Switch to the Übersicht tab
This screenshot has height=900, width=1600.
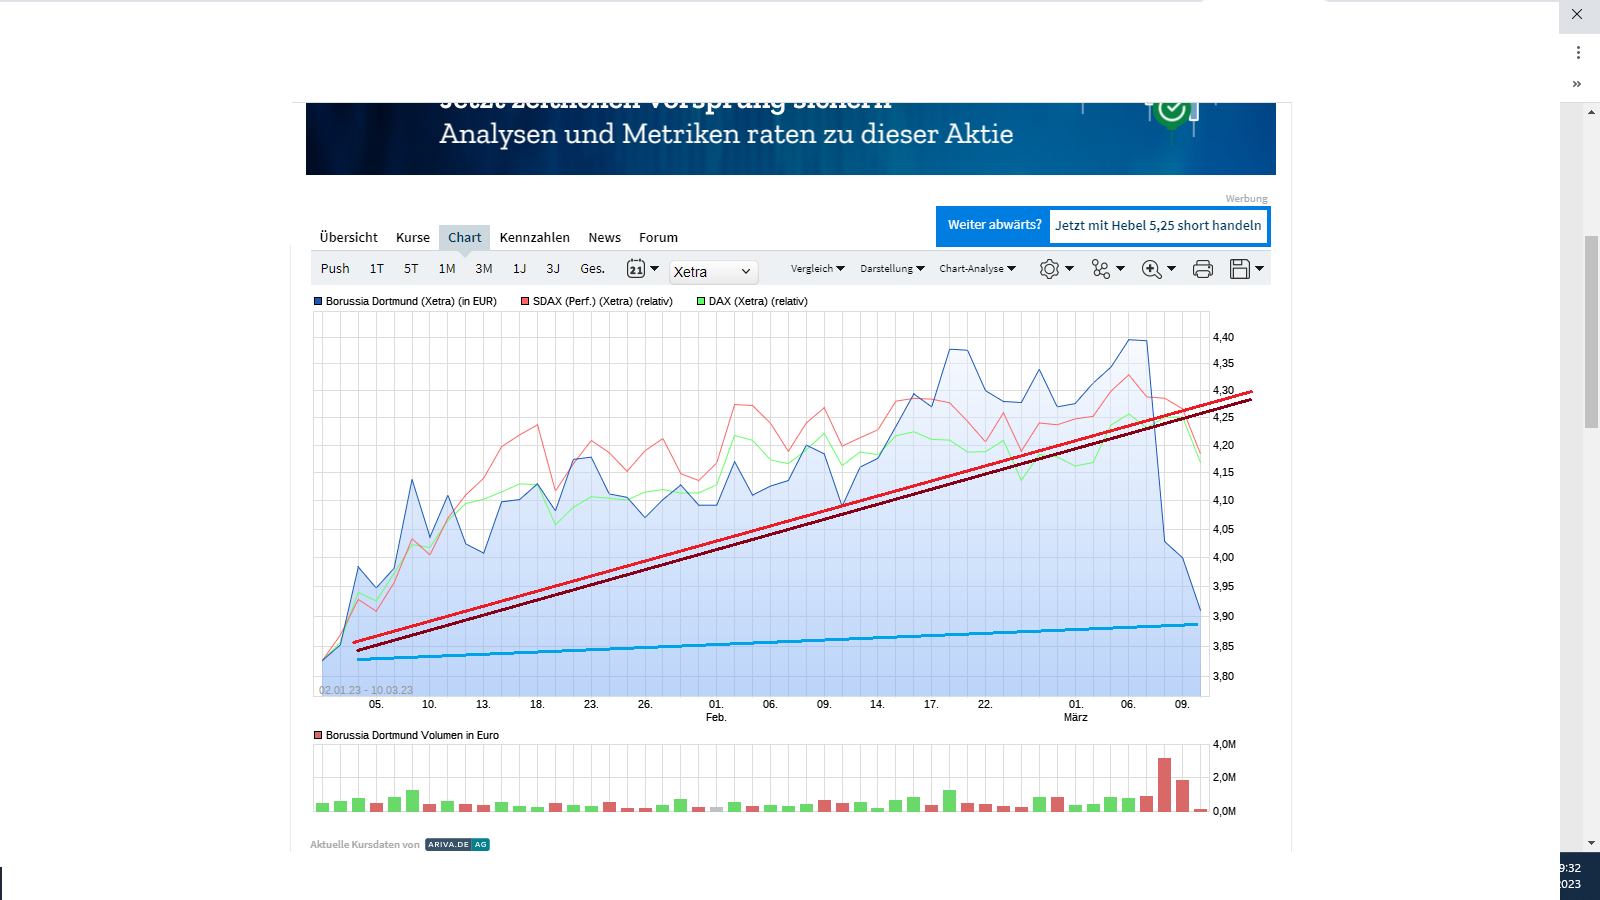[x=349, y=238]
